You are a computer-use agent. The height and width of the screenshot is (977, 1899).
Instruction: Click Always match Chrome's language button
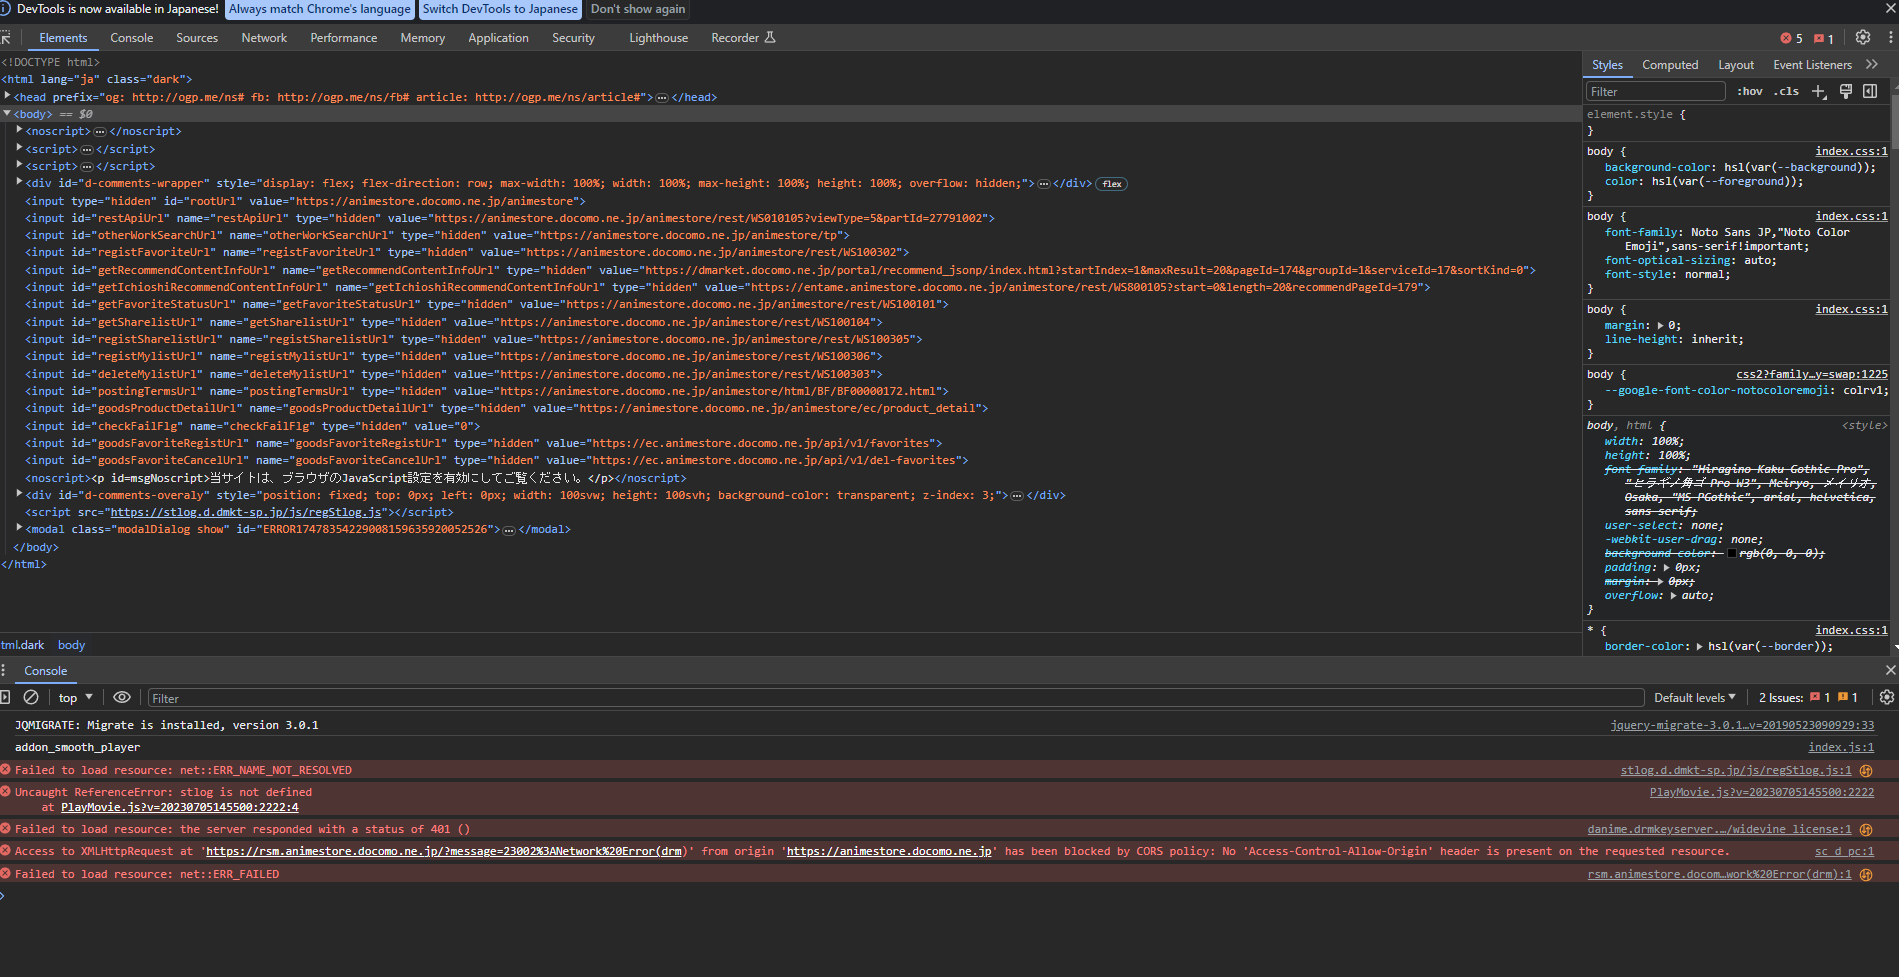319,9
